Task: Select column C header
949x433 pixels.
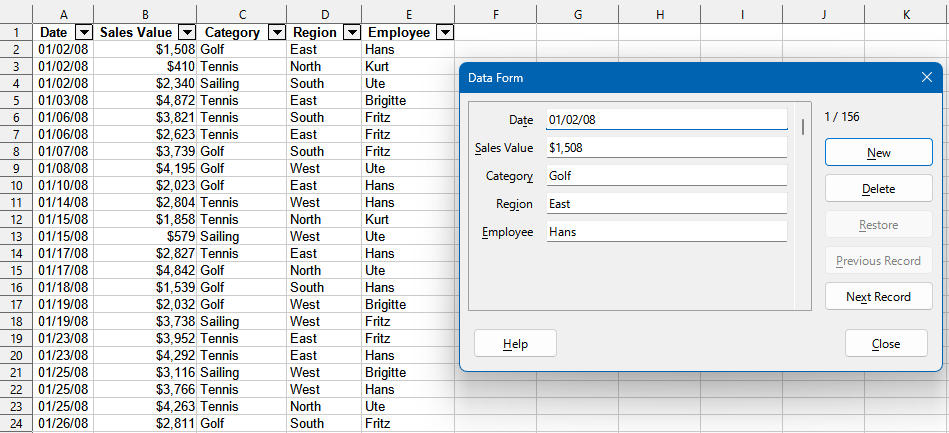Action: tap(241, 15)
